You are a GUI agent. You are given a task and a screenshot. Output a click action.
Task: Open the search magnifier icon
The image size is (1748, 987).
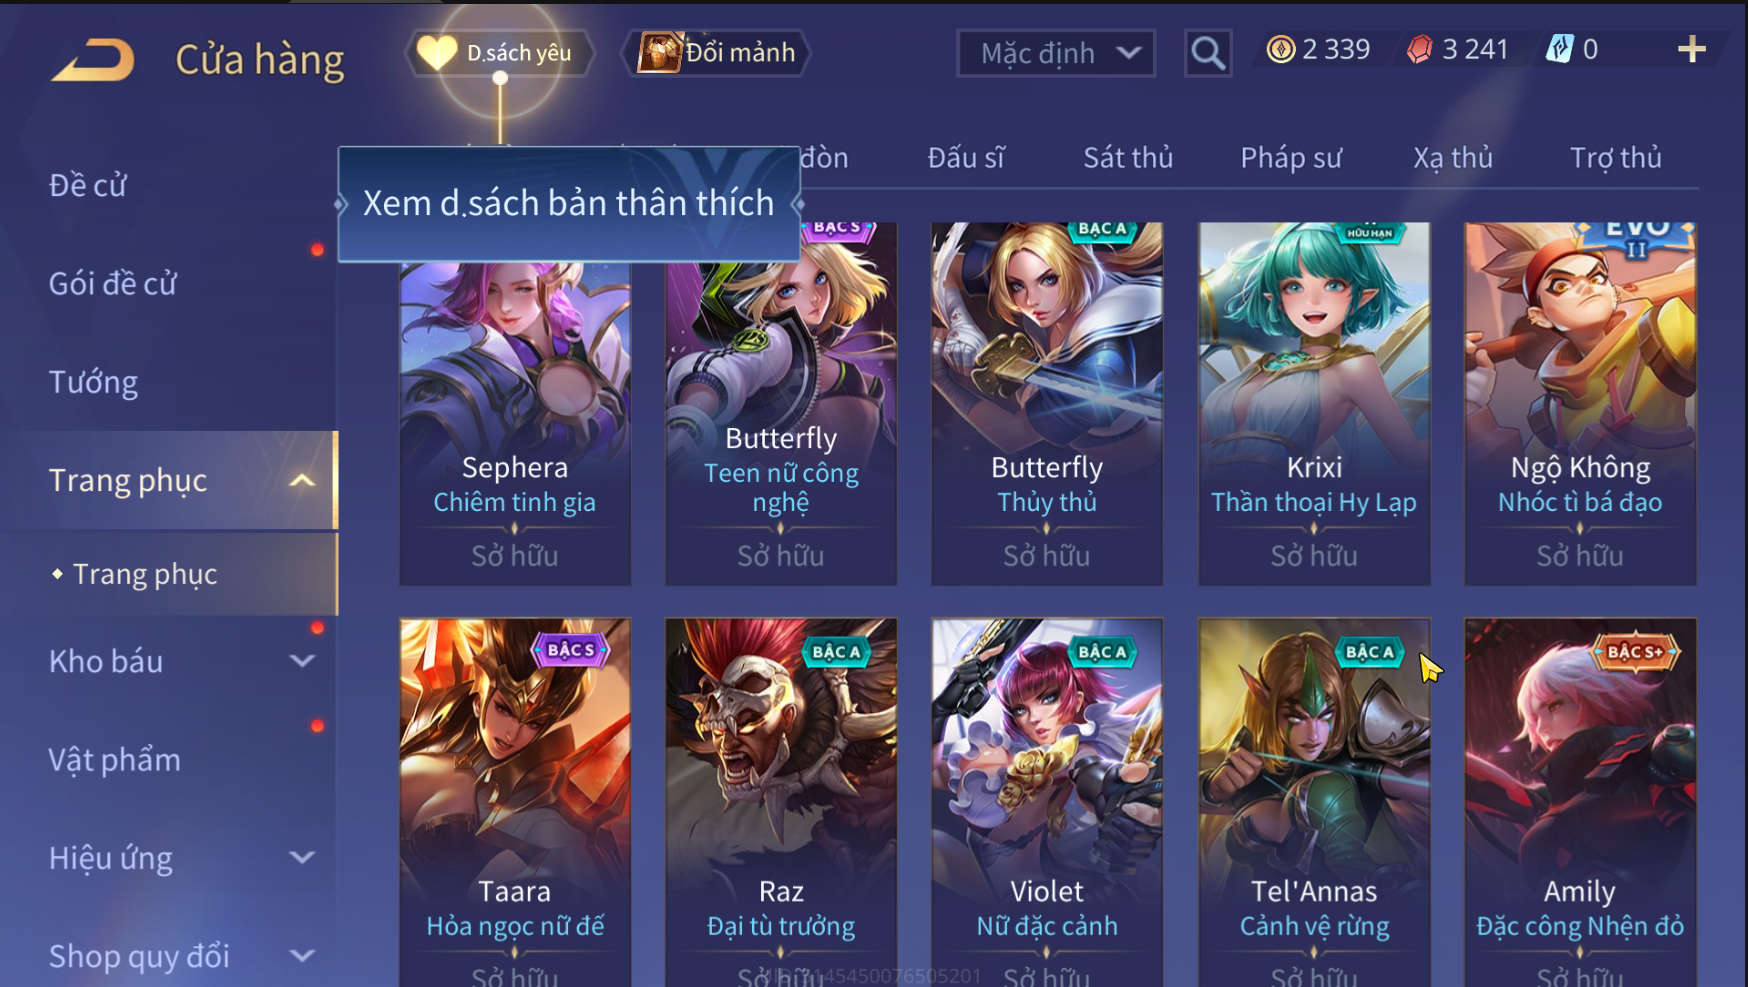[1208, 53]
